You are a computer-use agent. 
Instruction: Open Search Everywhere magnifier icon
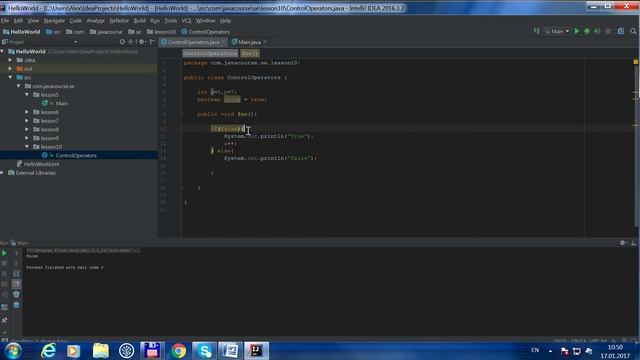(x=633, y=31)
